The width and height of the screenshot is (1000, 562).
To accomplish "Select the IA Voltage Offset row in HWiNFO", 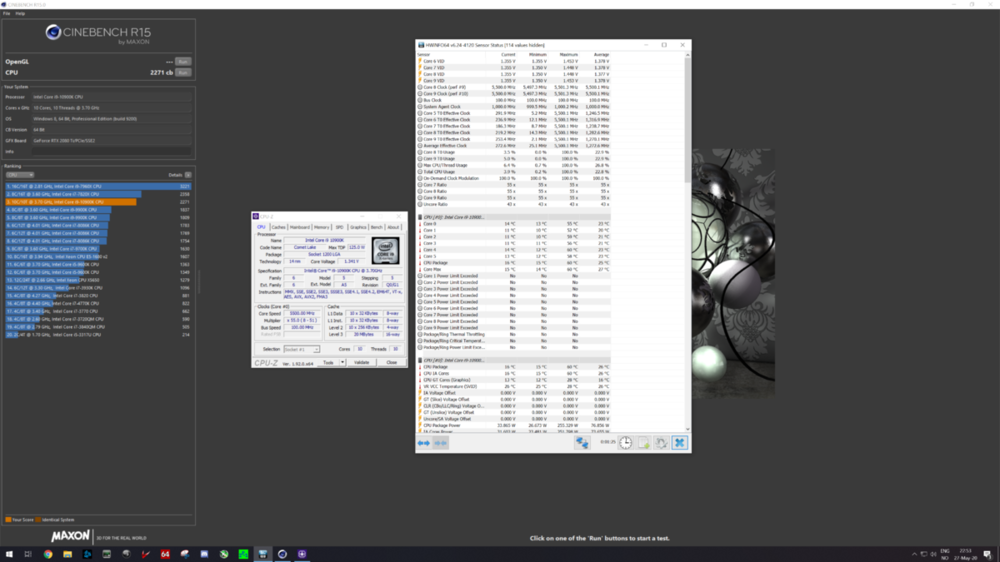I will [x=513, y=393].
